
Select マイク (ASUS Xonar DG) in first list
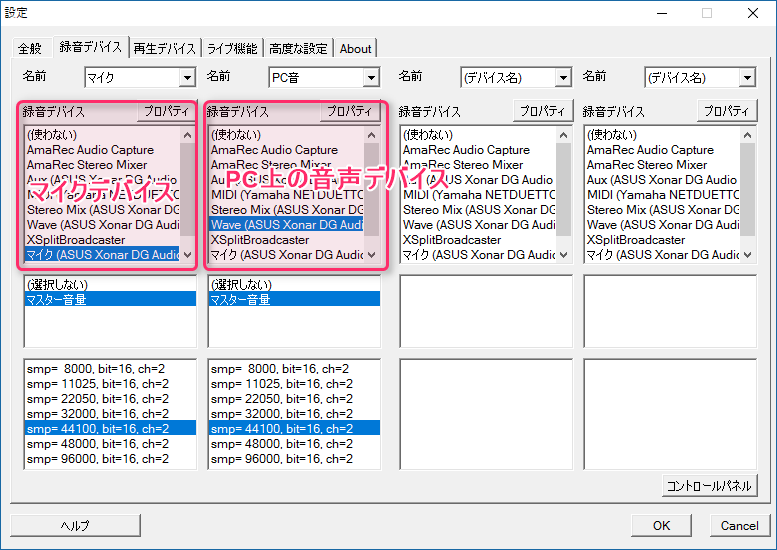tap(102, 255)
